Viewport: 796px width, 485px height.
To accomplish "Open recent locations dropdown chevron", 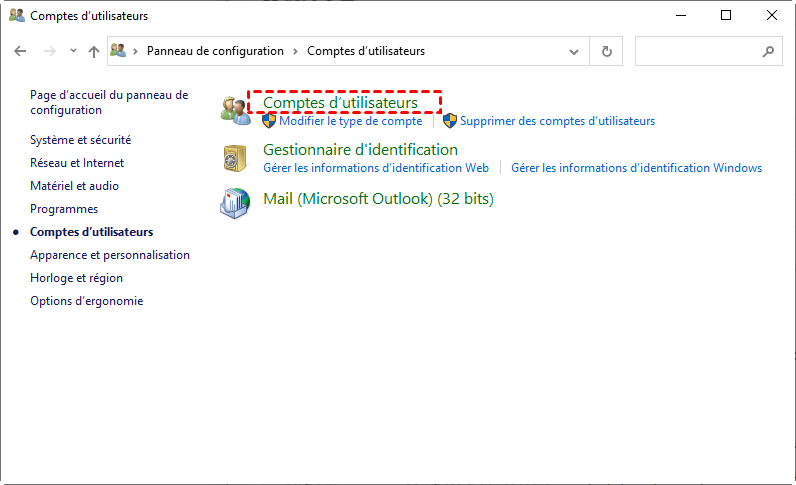I will coord(74,50).
